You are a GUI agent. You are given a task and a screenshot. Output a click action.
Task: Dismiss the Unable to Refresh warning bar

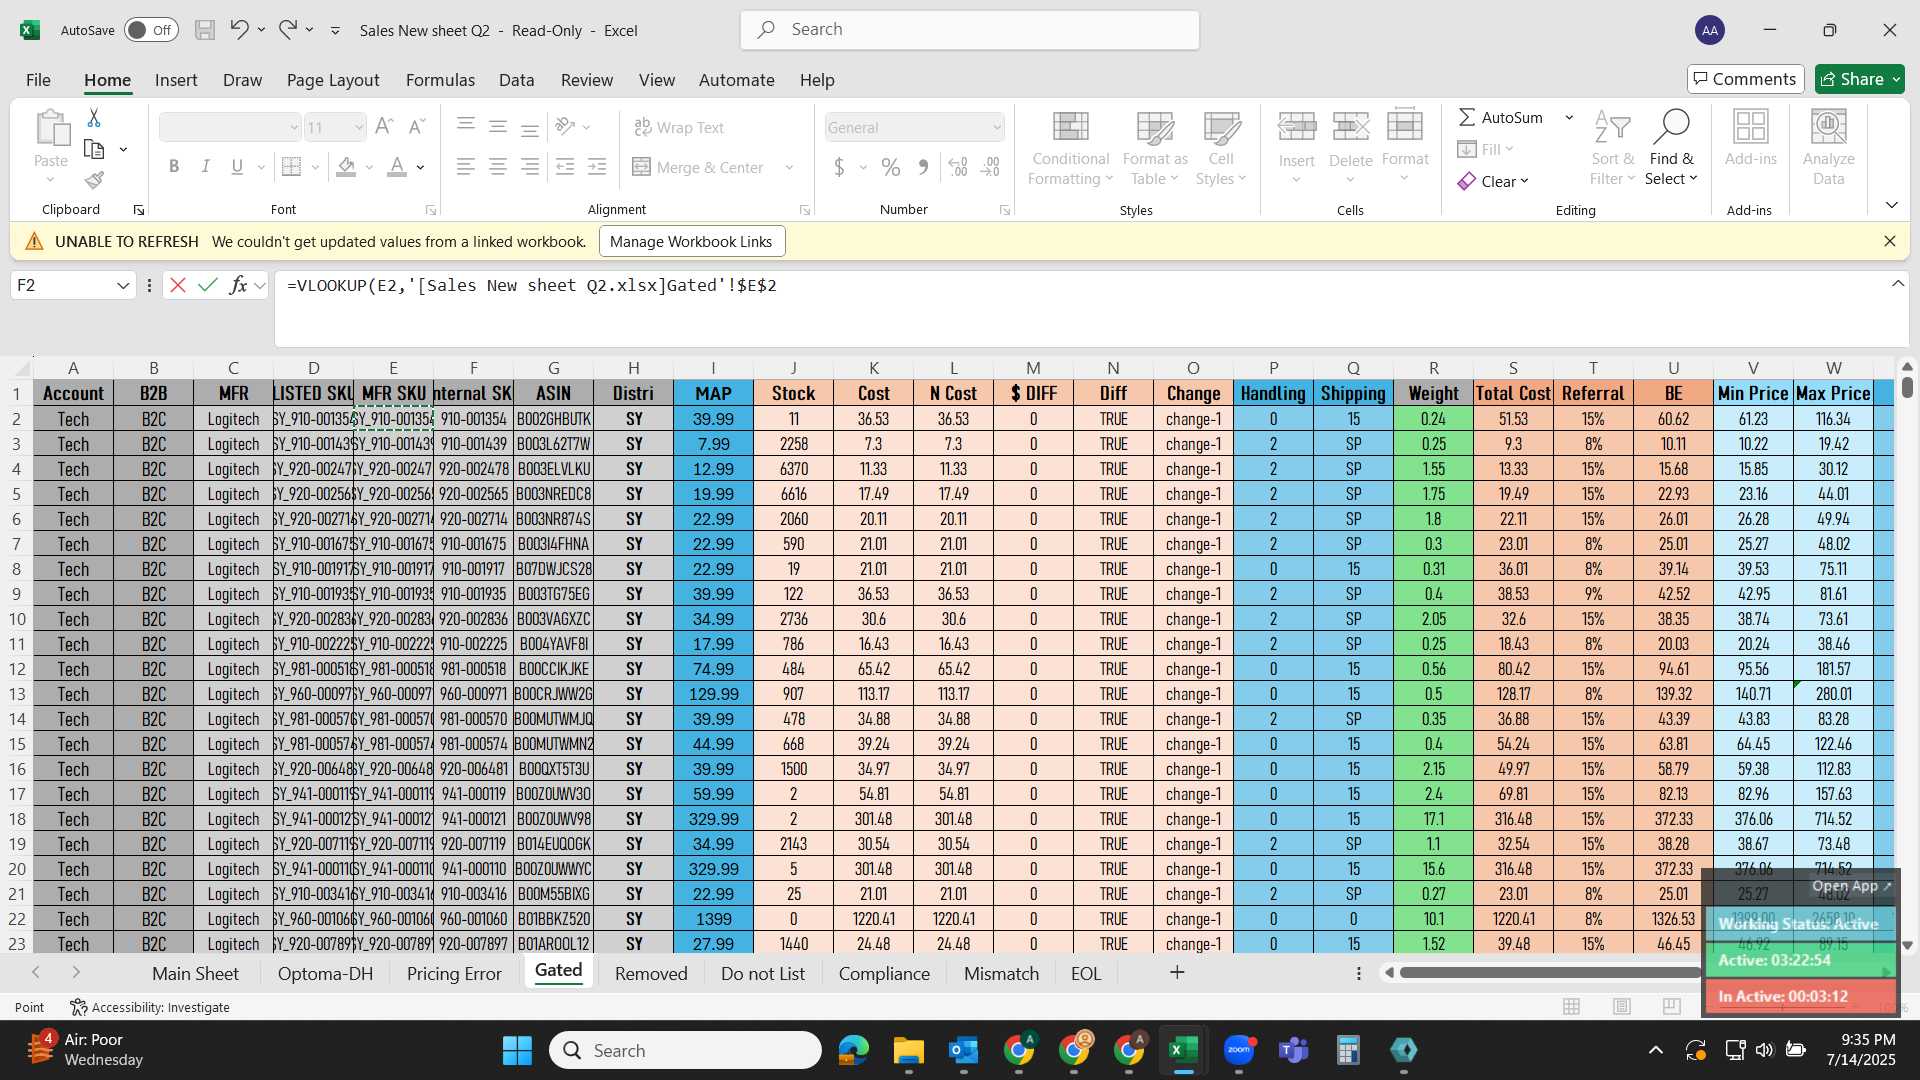click(x=1889, y=241)
